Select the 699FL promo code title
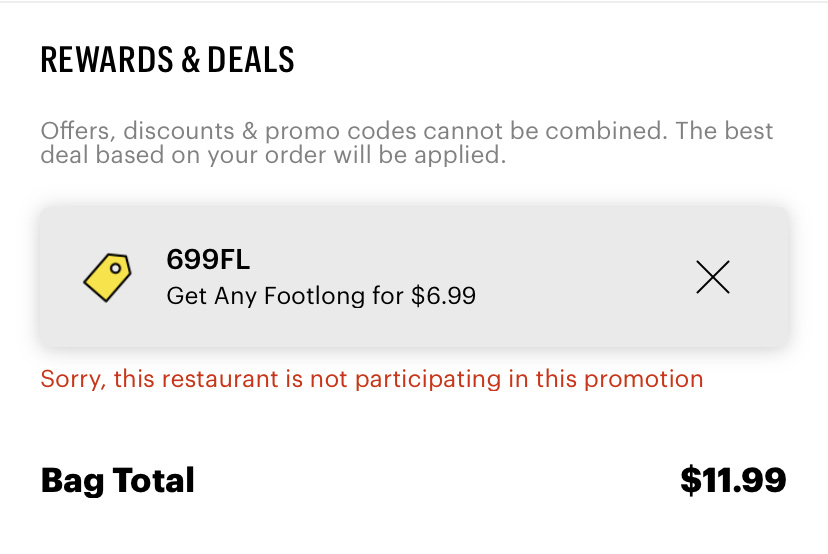The width and height of the screenshot is (828, 554). coord(208,261)
